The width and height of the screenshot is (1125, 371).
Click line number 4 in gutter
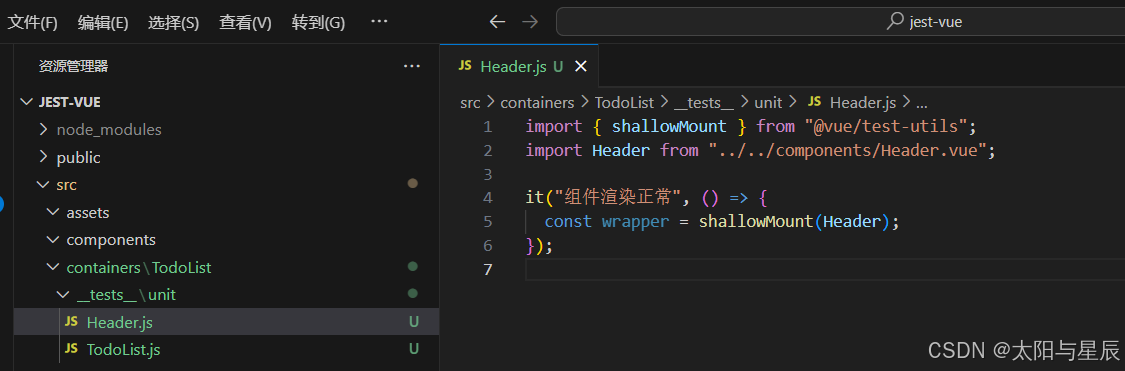[x=488, y=198]
